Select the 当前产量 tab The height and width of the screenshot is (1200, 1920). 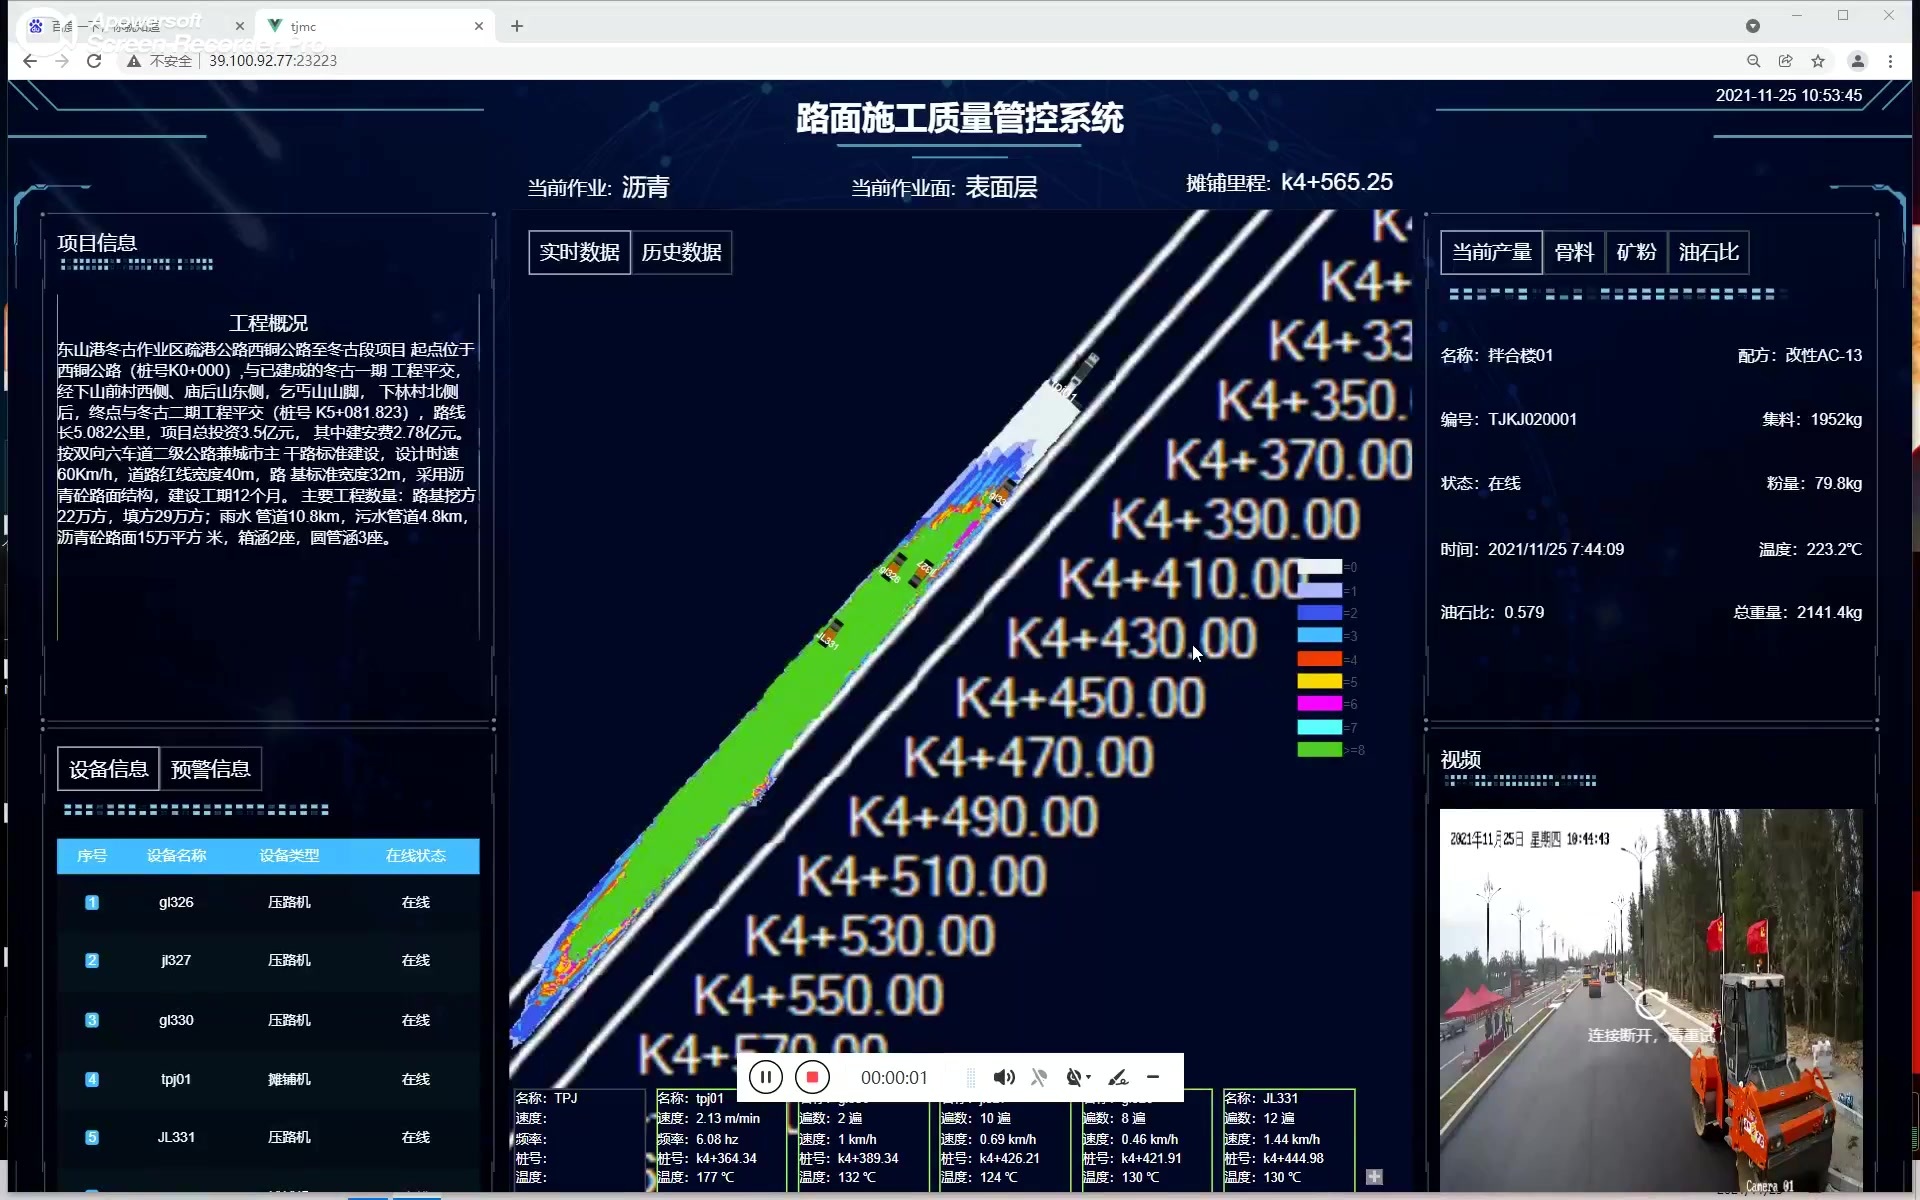pyautogui.click(x=1491, y=252)
